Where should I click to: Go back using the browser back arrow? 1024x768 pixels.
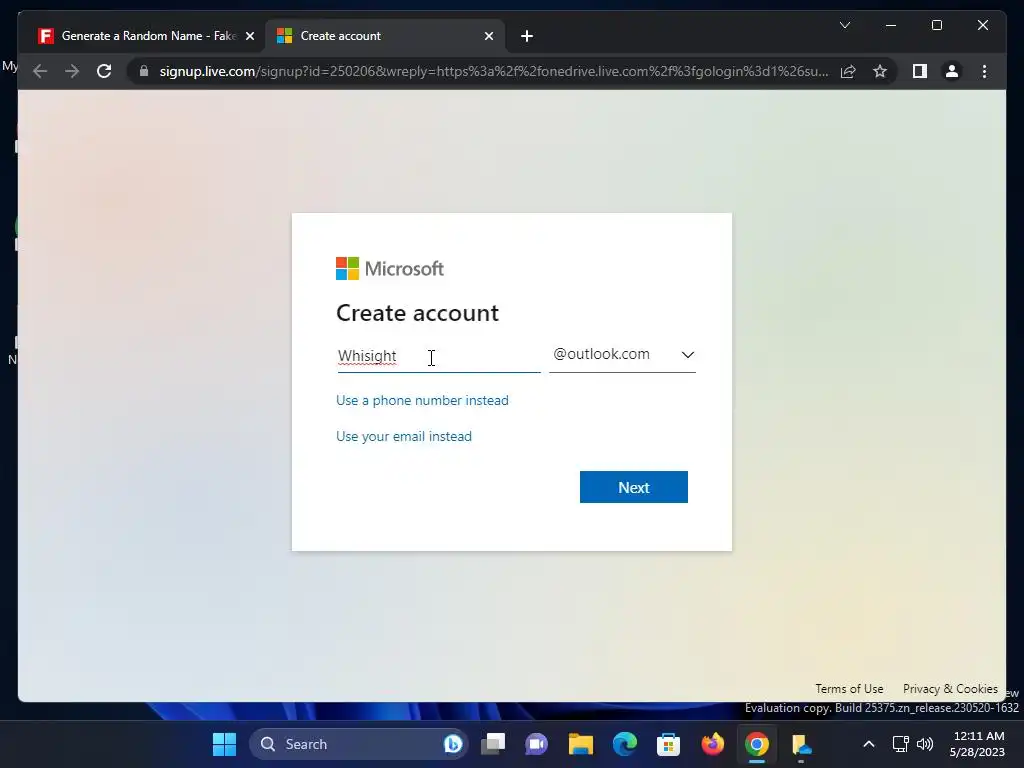pos(40,71)
